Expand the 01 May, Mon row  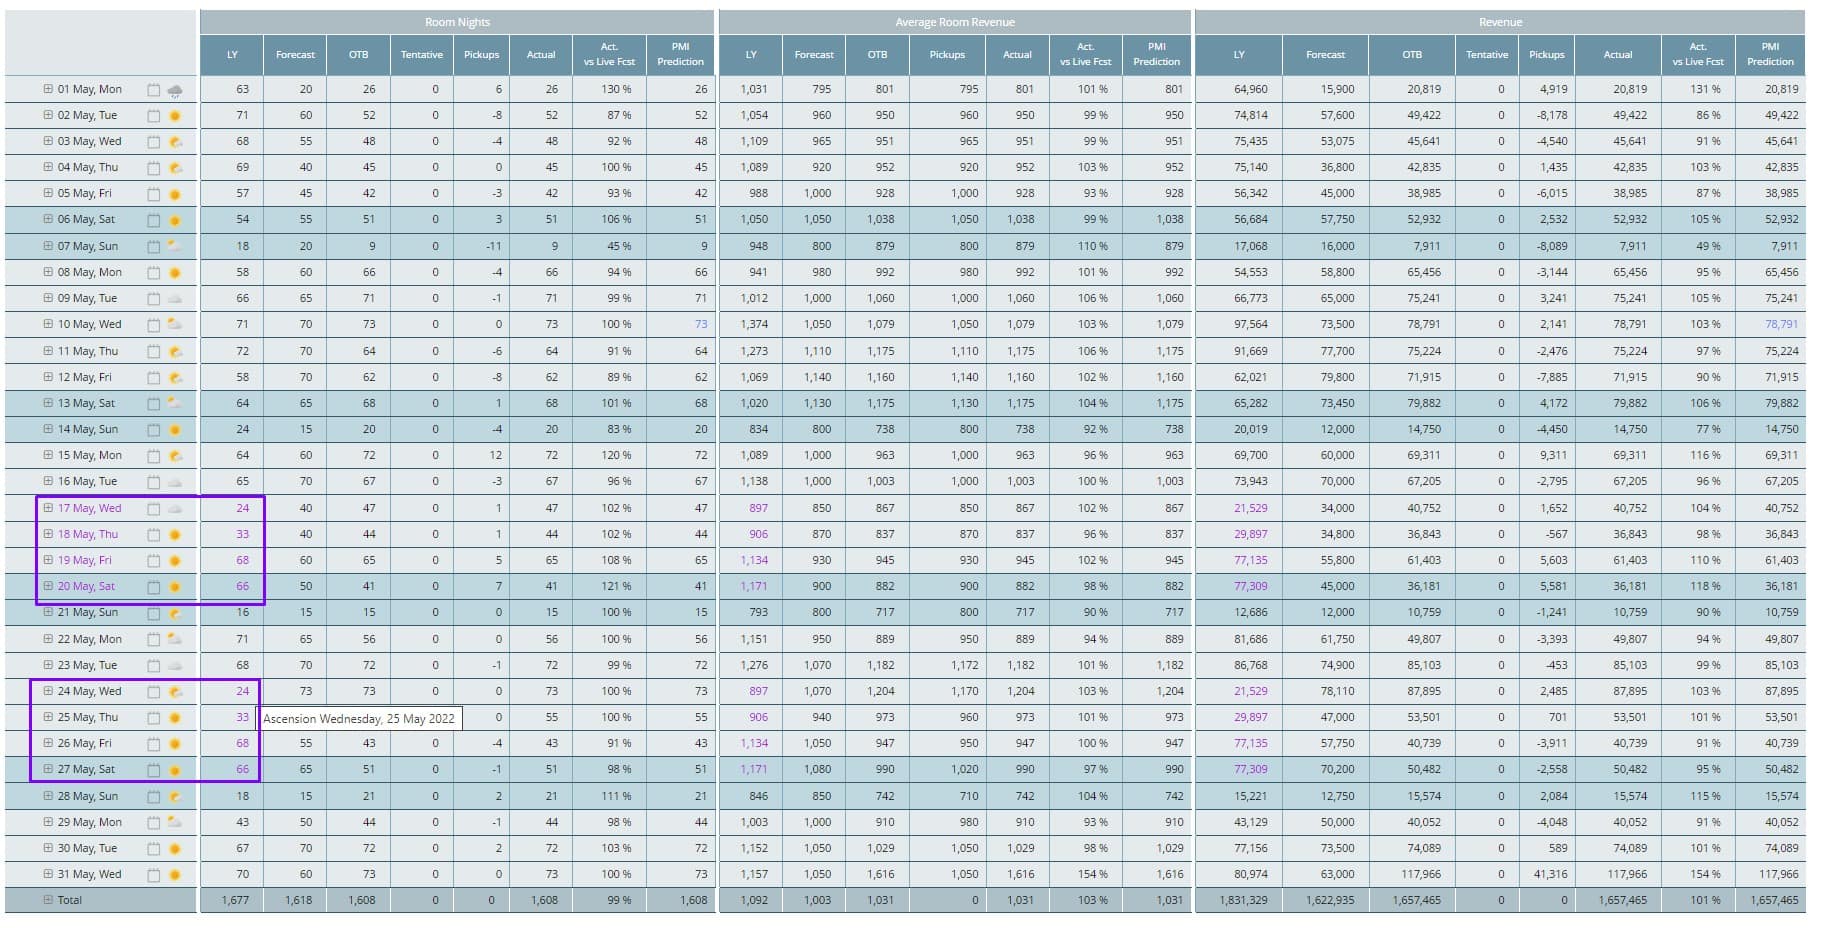(x=48, y=89)
